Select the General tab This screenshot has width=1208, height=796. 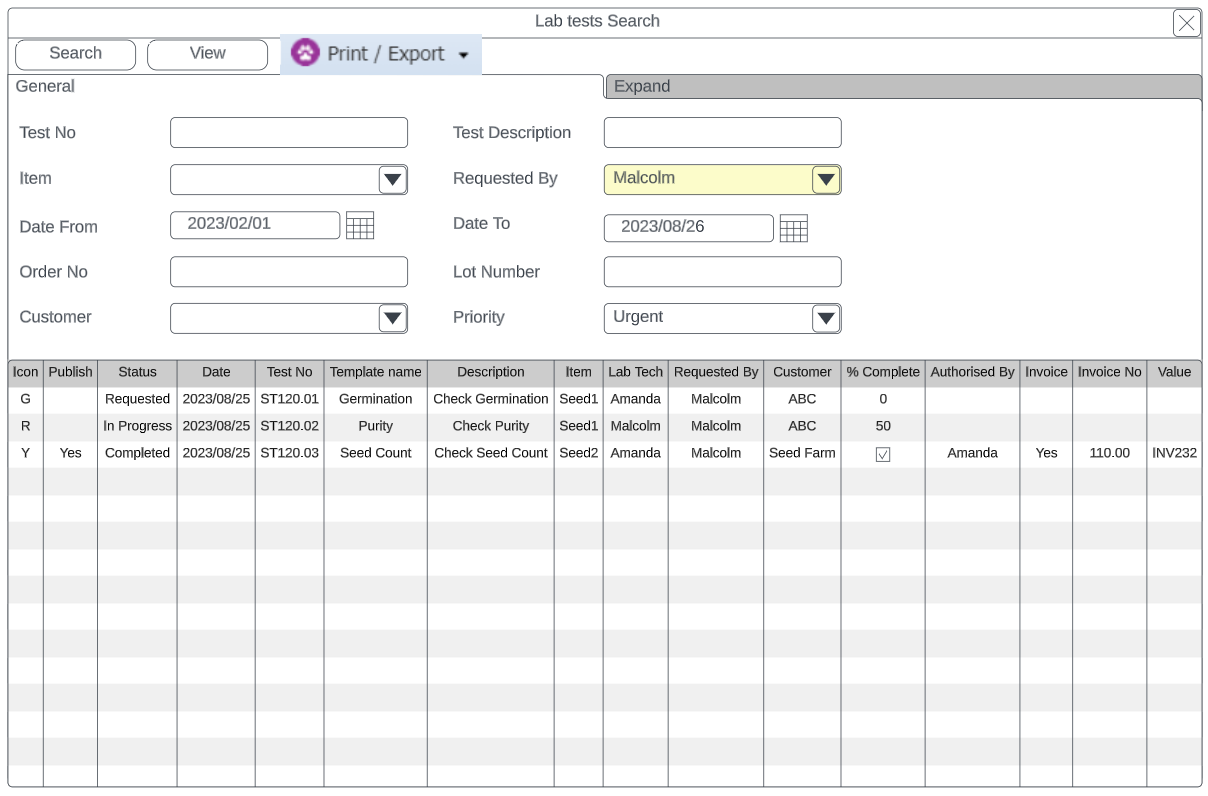click(45, 87)
